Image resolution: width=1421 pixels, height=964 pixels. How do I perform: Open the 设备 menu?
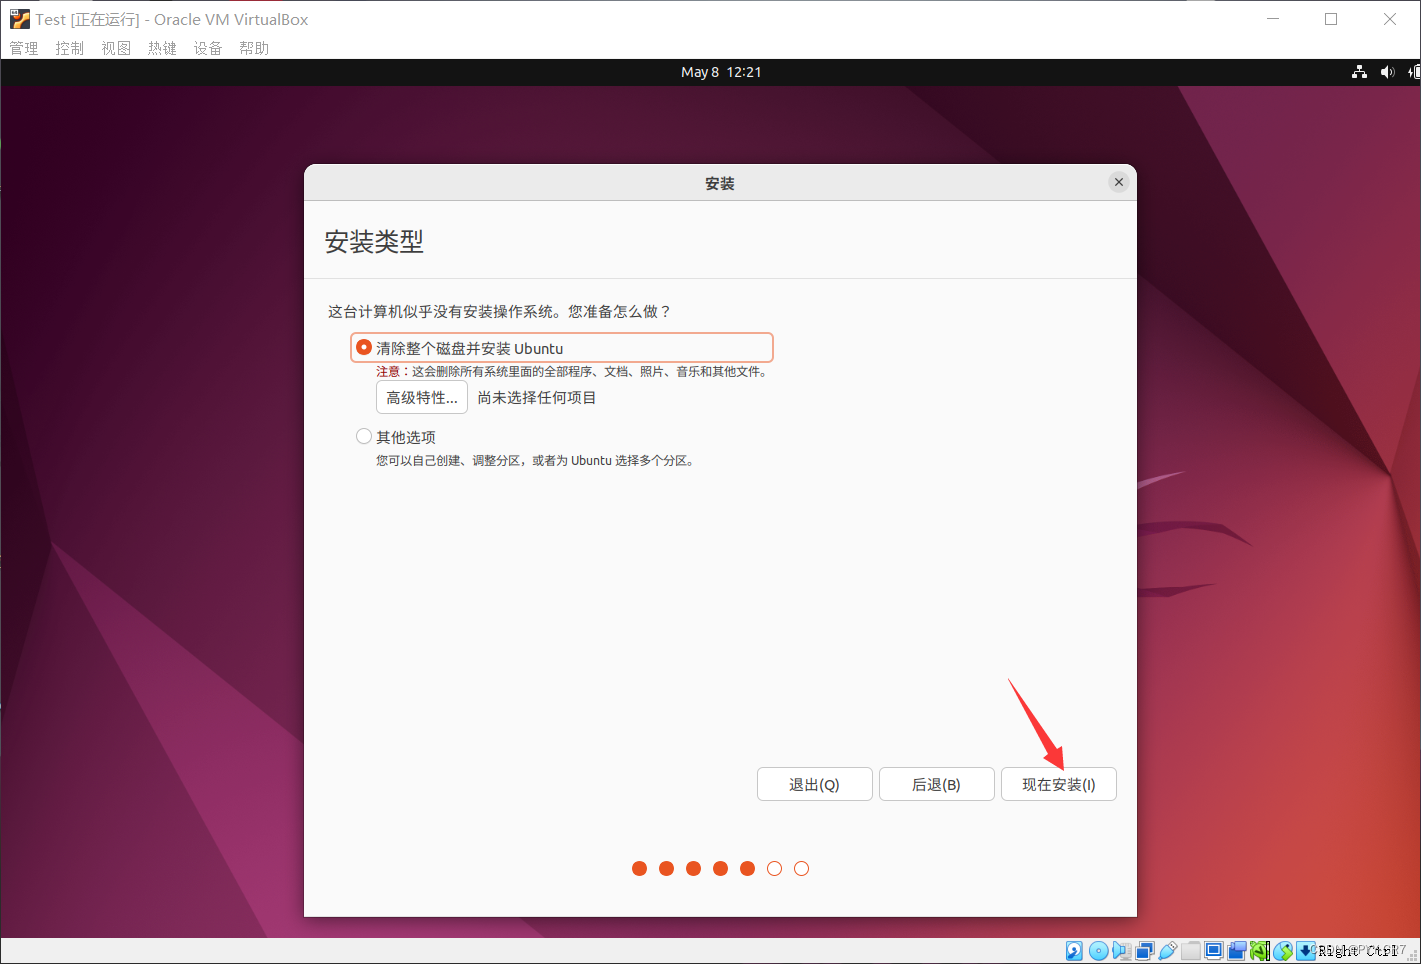click(208, 48)
